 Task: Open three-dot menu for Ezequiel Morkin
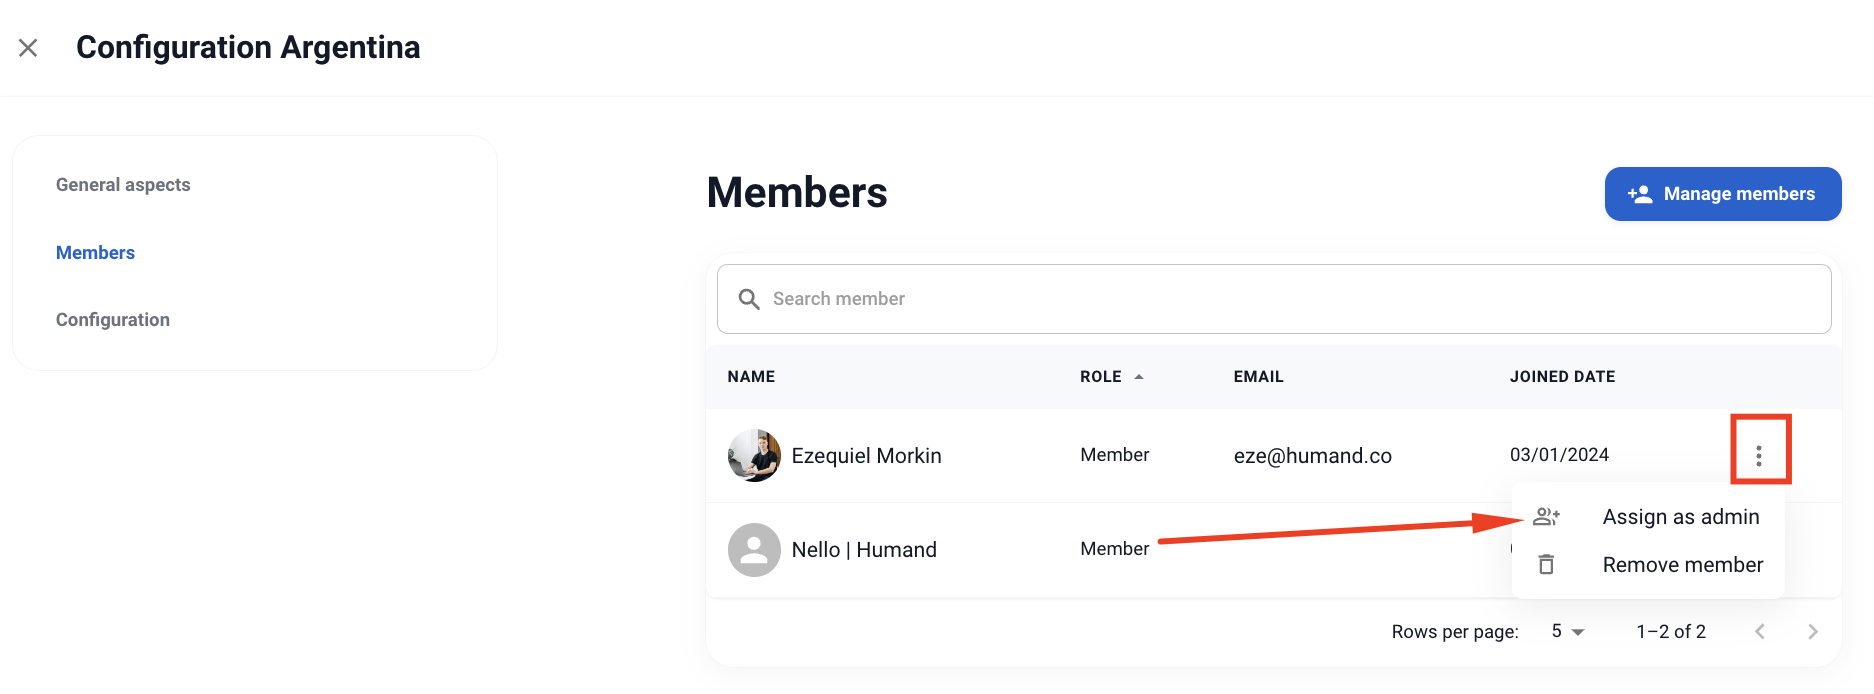click(x=1759, y=456)
